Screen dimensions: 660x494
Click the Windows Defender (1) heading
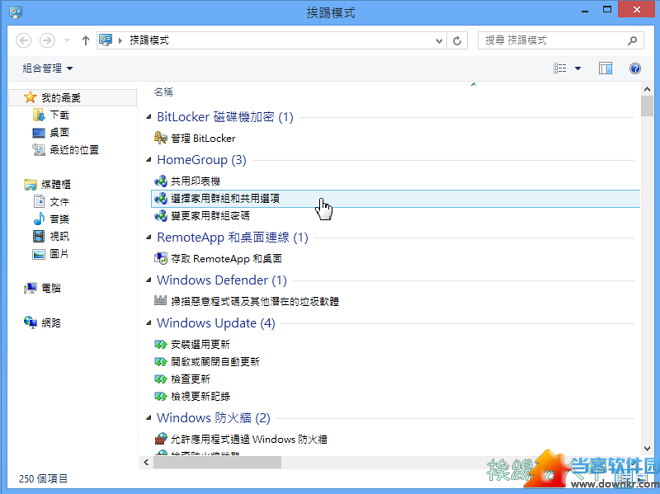[x=221, y=280]
